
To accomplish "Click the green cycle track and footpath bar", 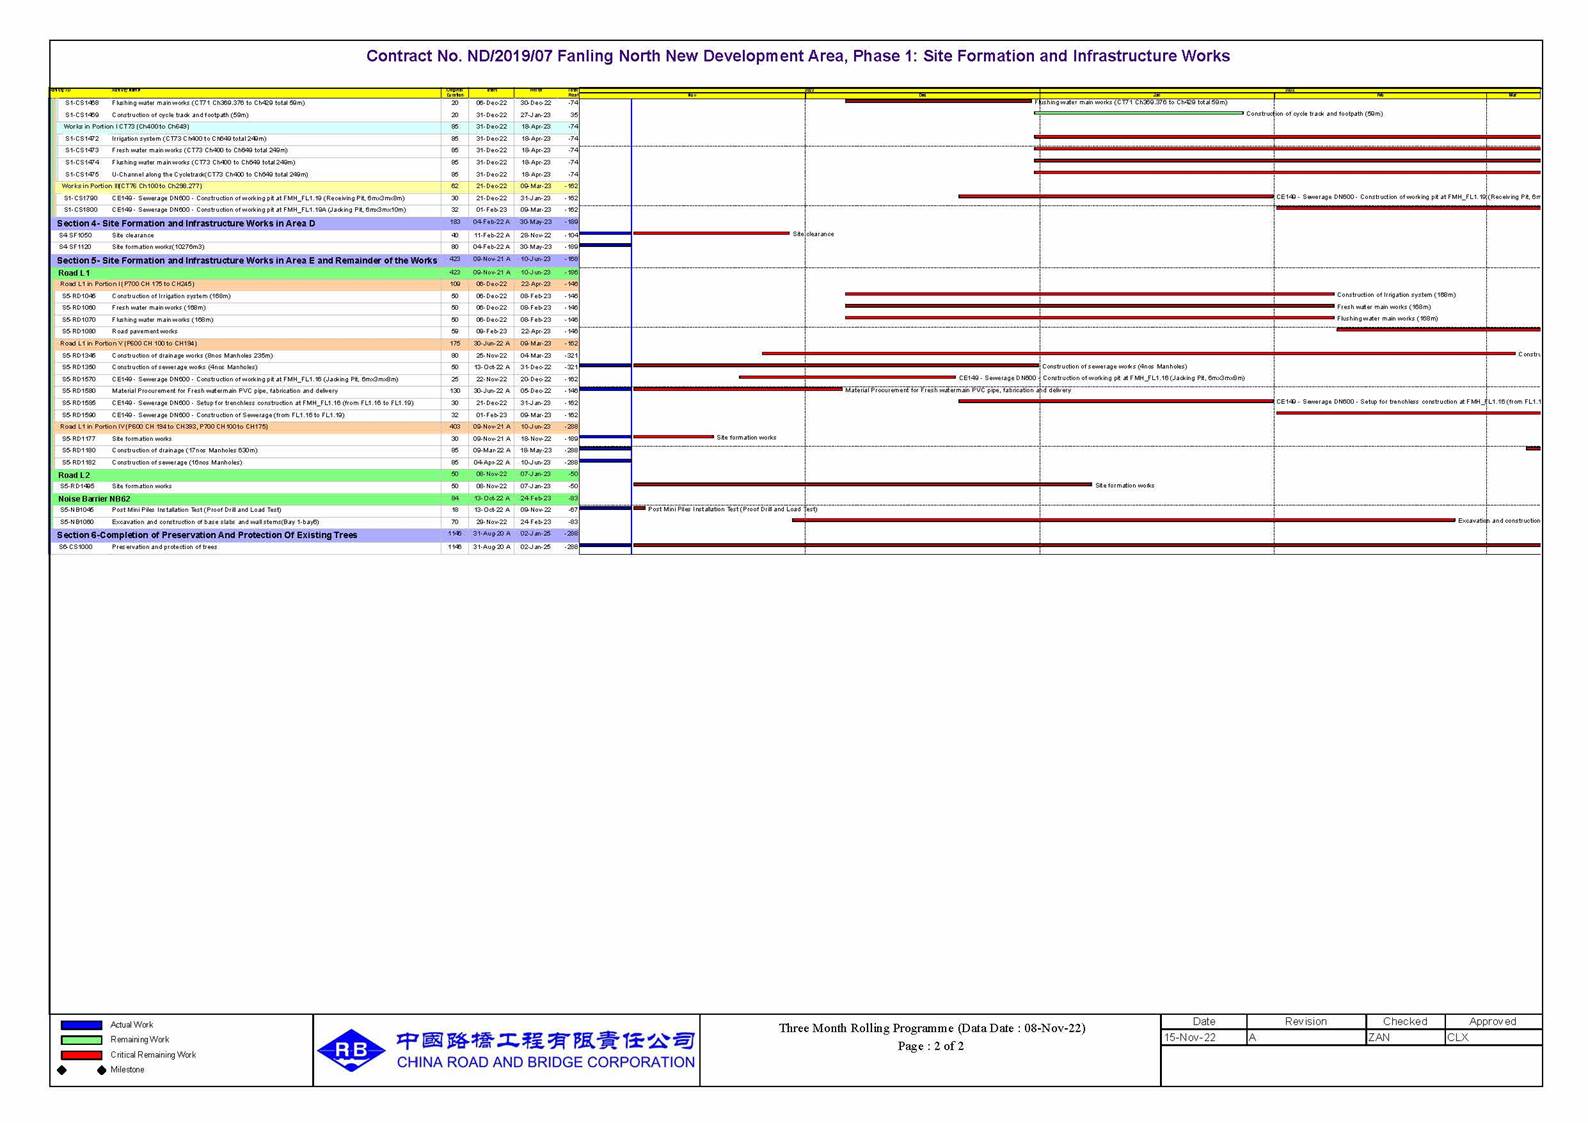I will 1137,113.
